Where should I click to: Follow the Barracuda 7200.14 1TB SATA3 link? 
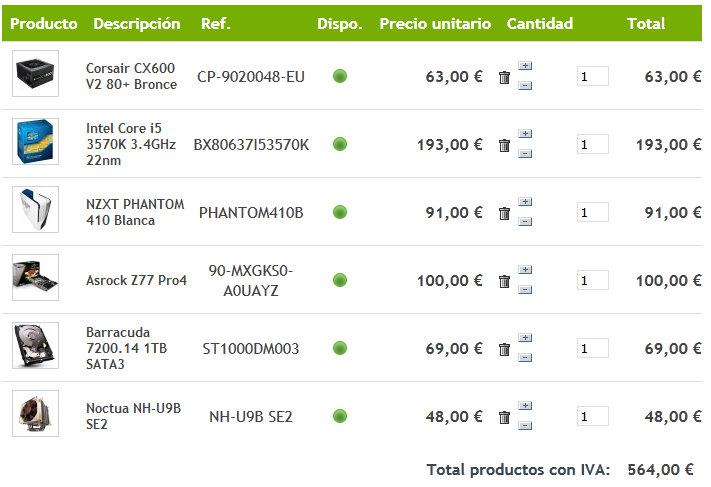[x=118, y=348]
